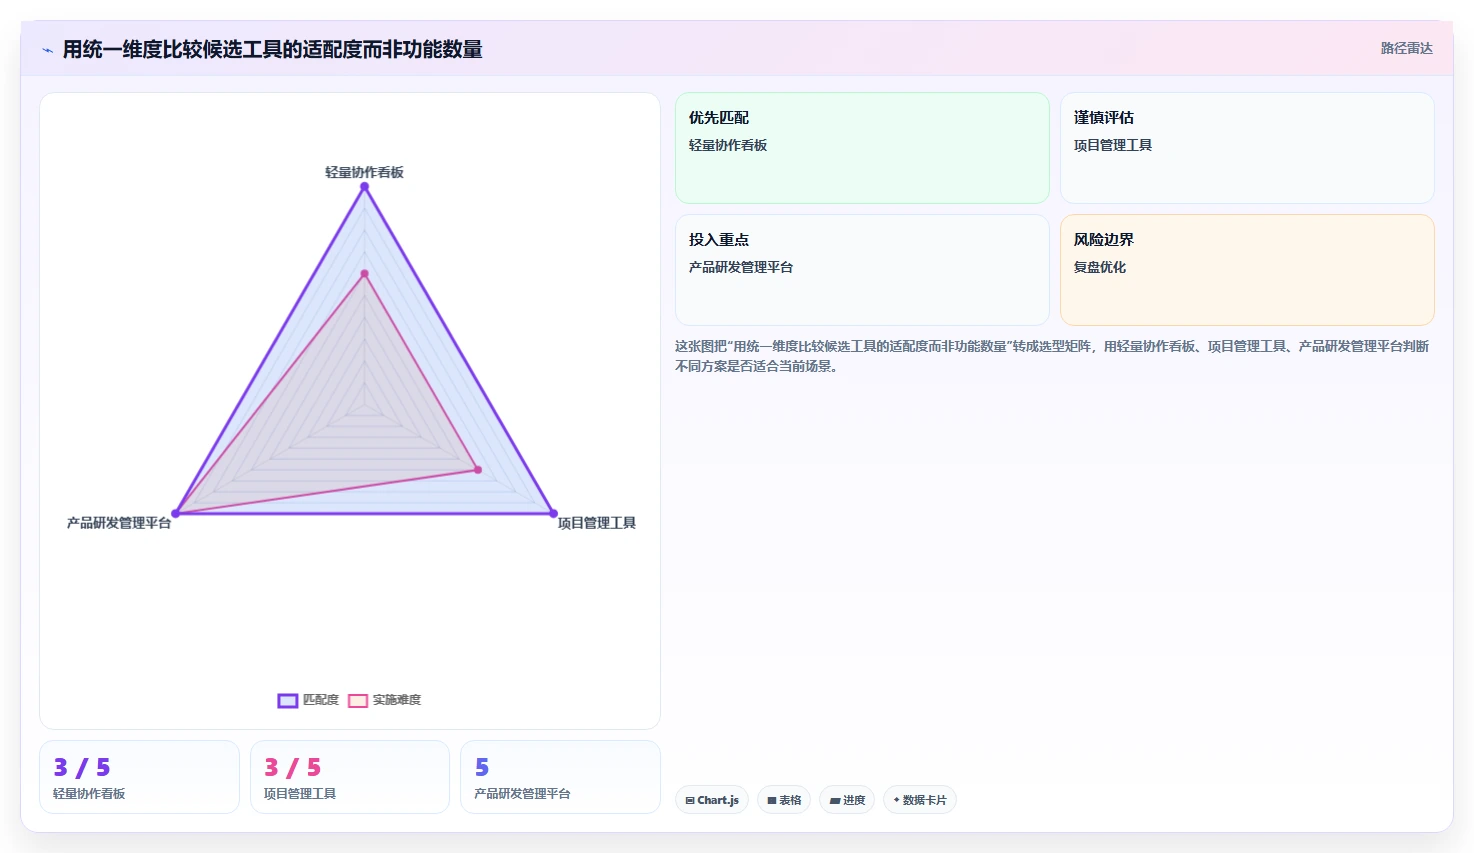Click 轻量协作看板 text in 优先匹配 card

pos(728,145)
